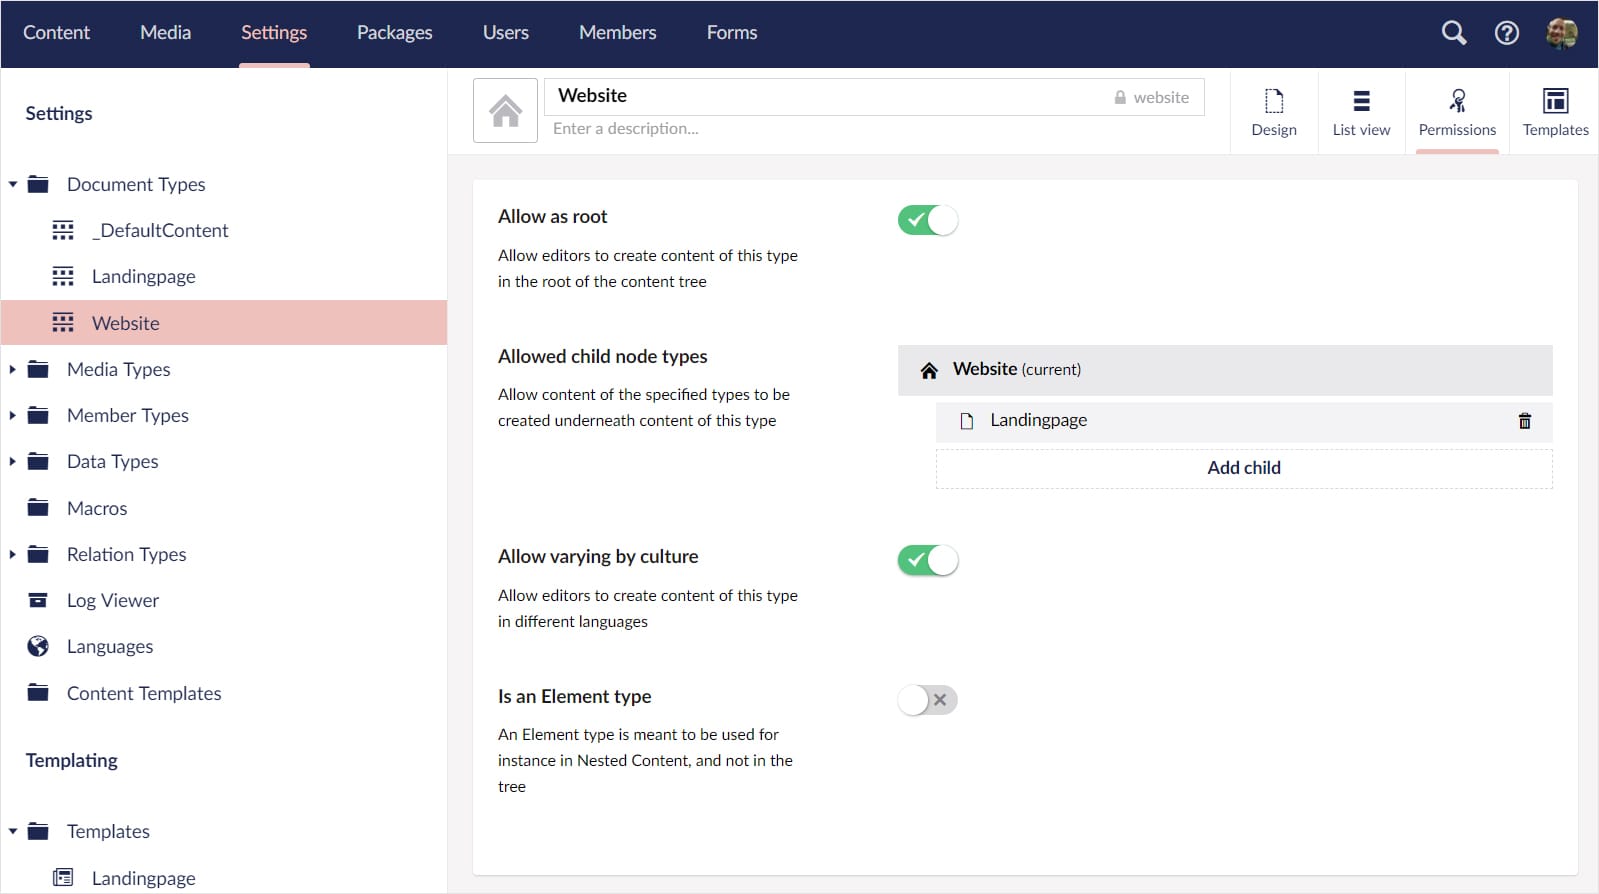Click the _DefaultContent grid icon
This screenshot has height=894, width=1599.
coord(63,231)
